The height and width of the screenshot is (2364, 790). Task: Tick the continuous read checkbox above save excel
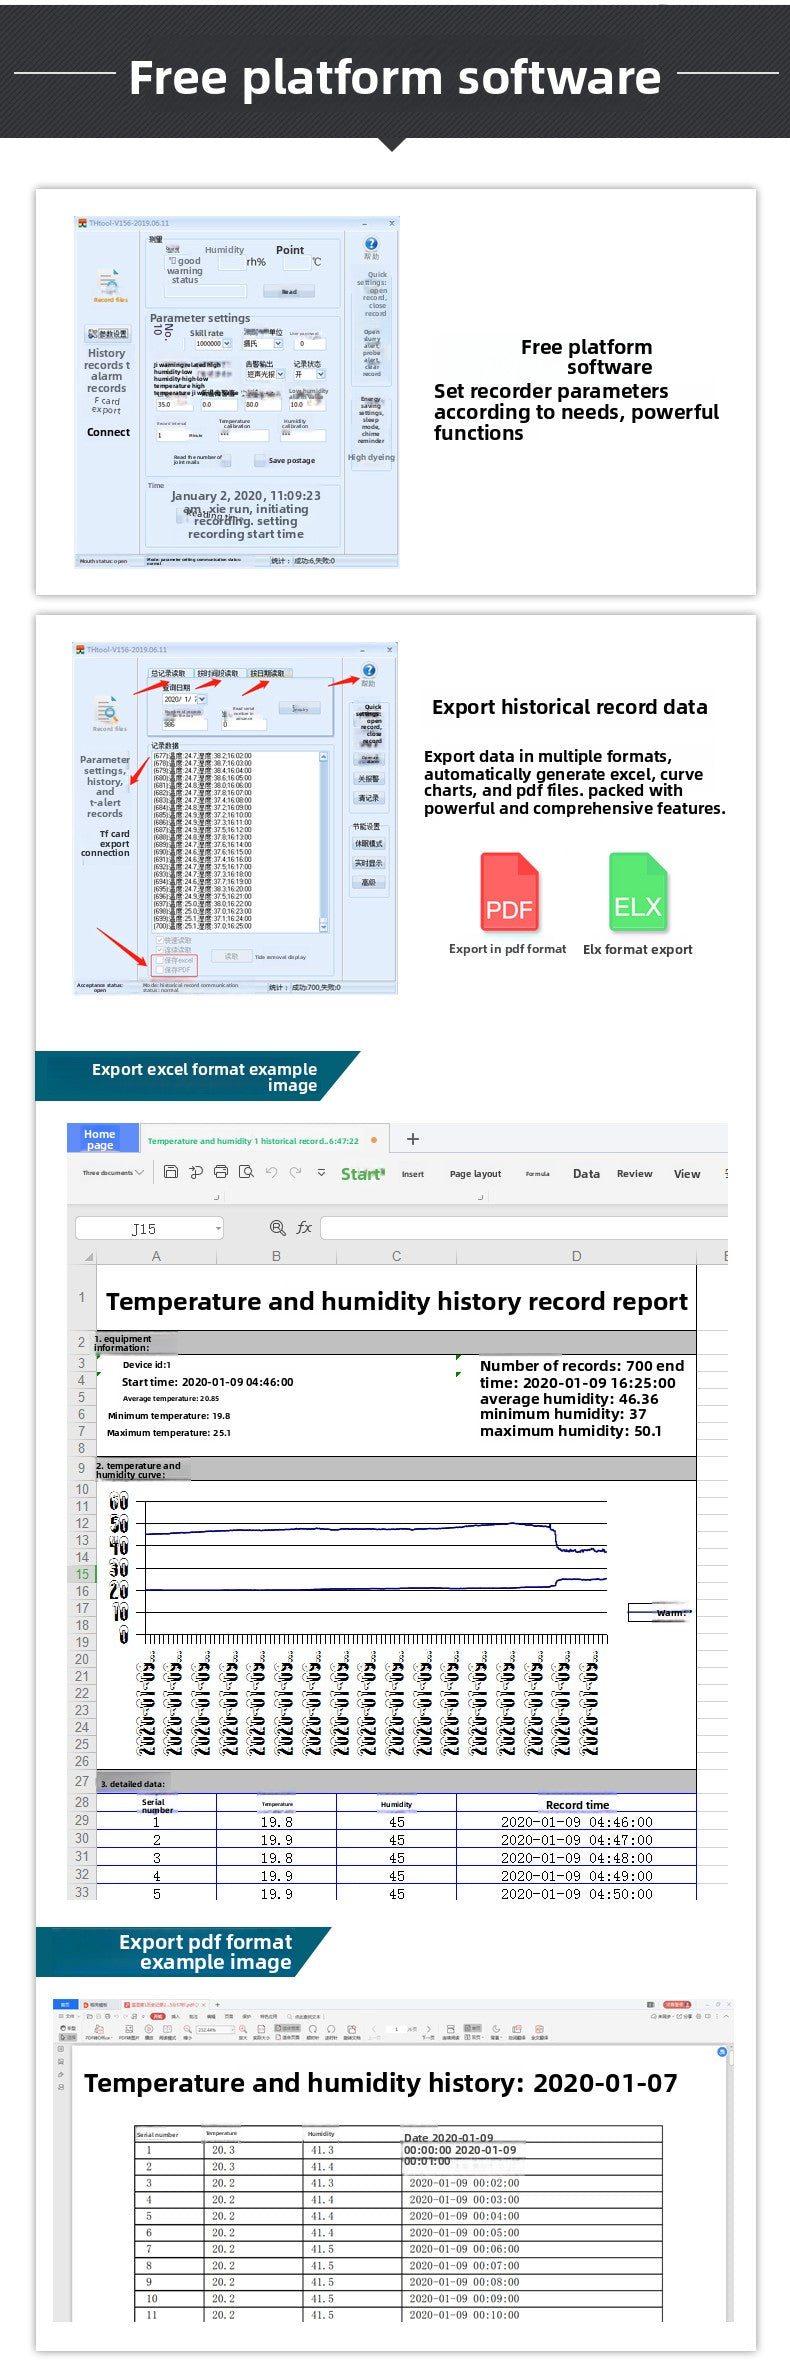[x=158, y=950]
